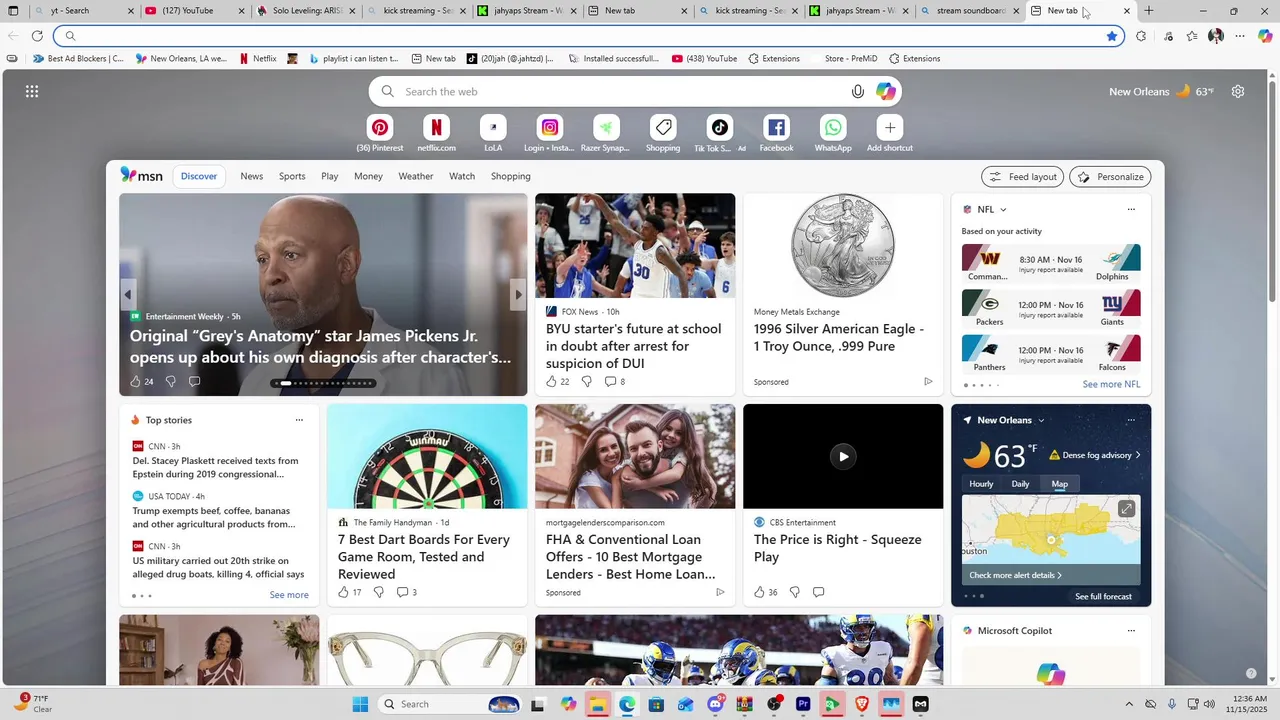Screen dimensions: 1280x720
Task: Open the Windows Start menu
Action: click(360, 704)
